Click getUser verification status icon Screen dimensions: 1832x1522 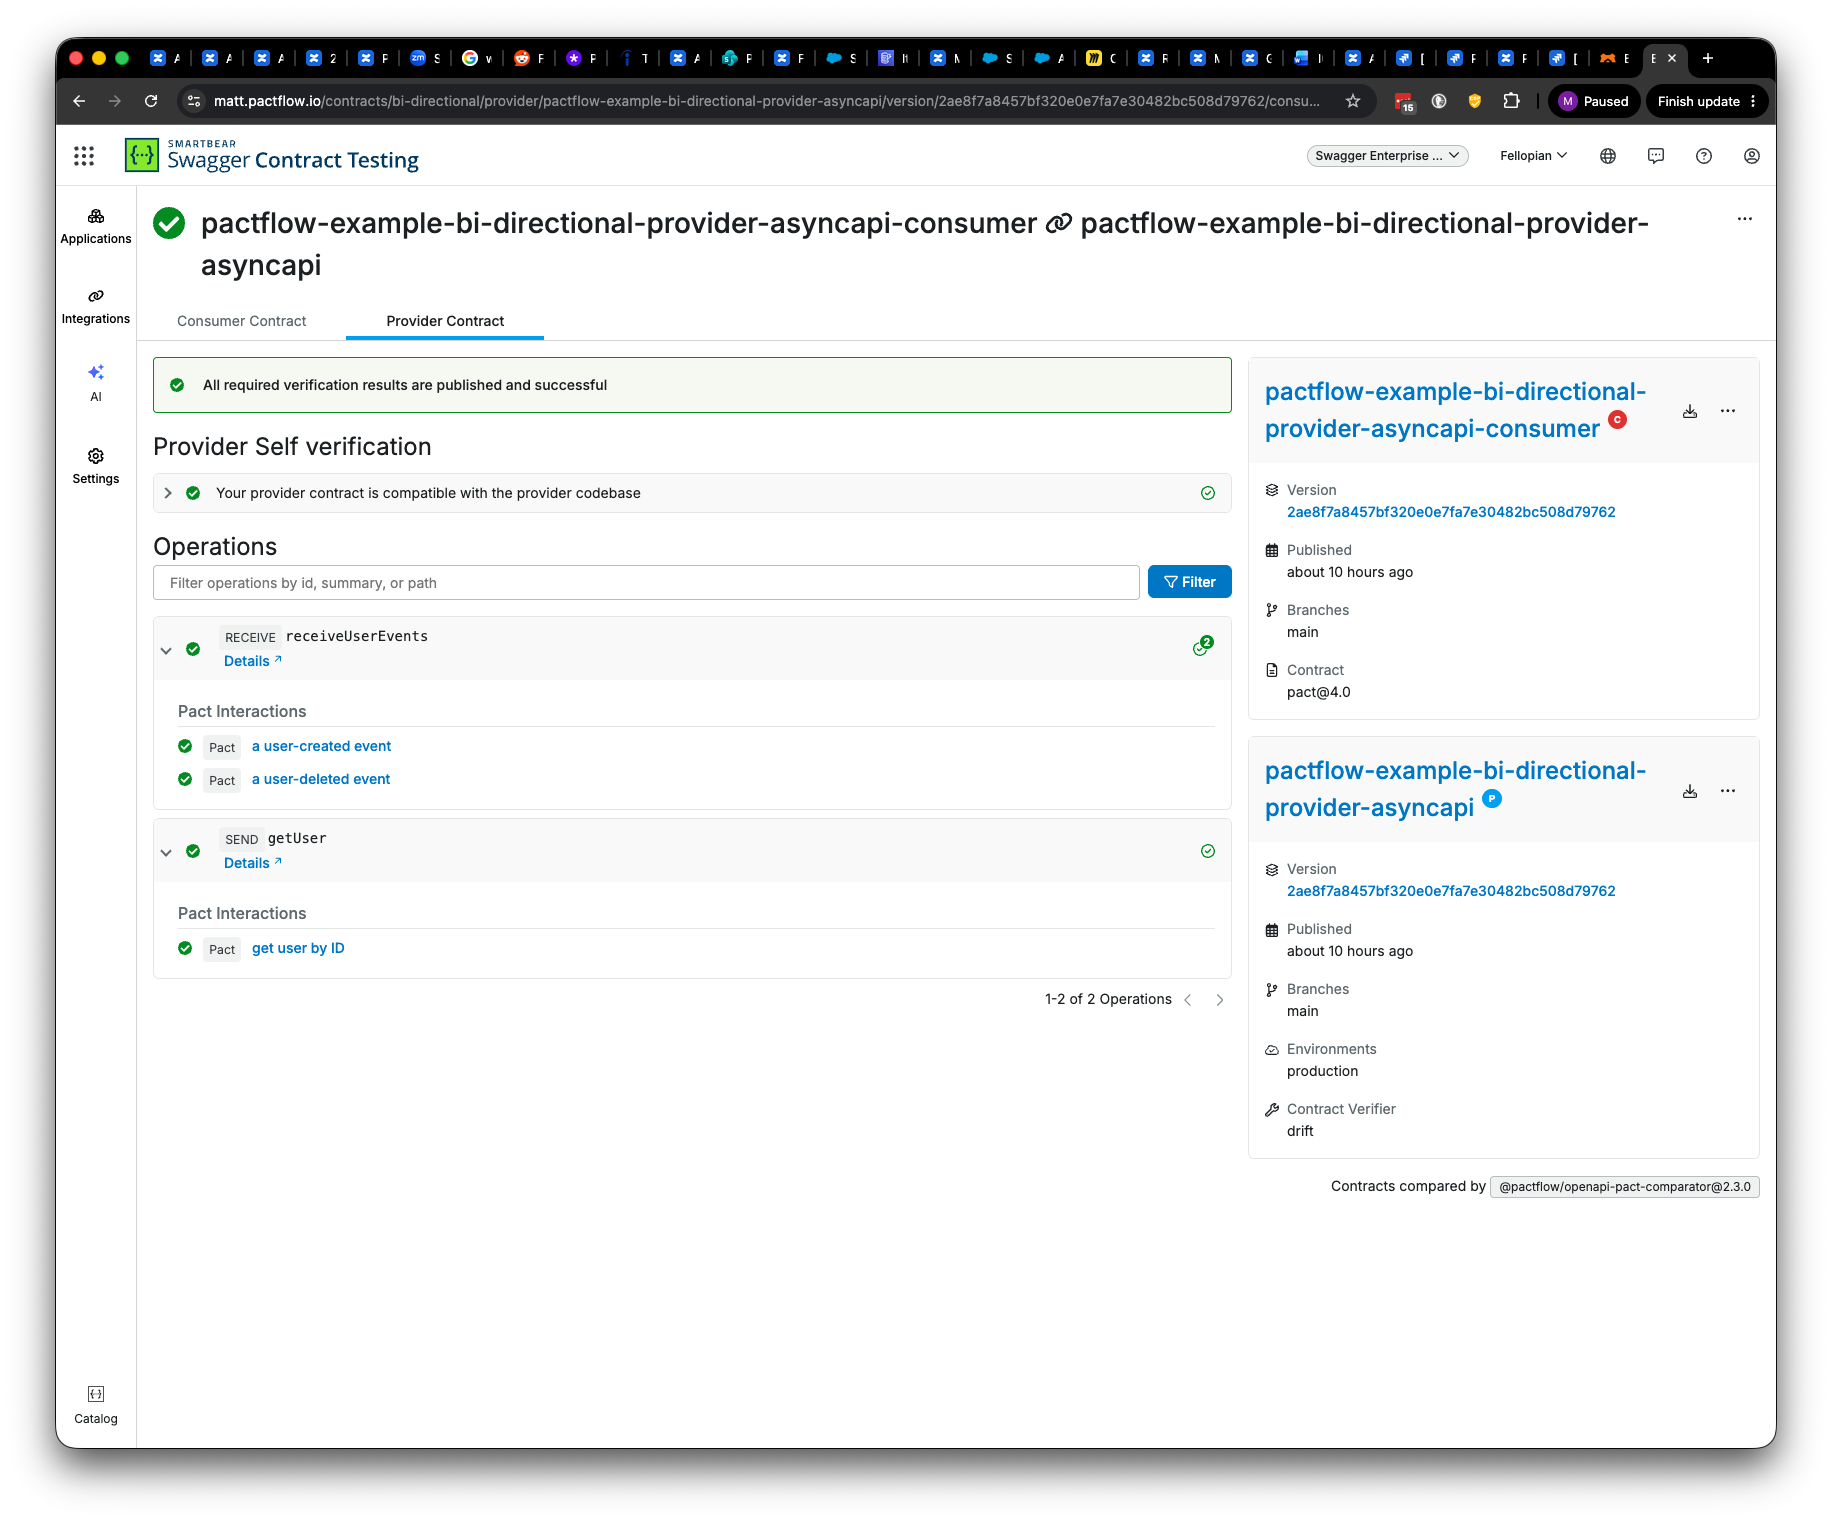pyautogui.click(x=1208, y=851)
